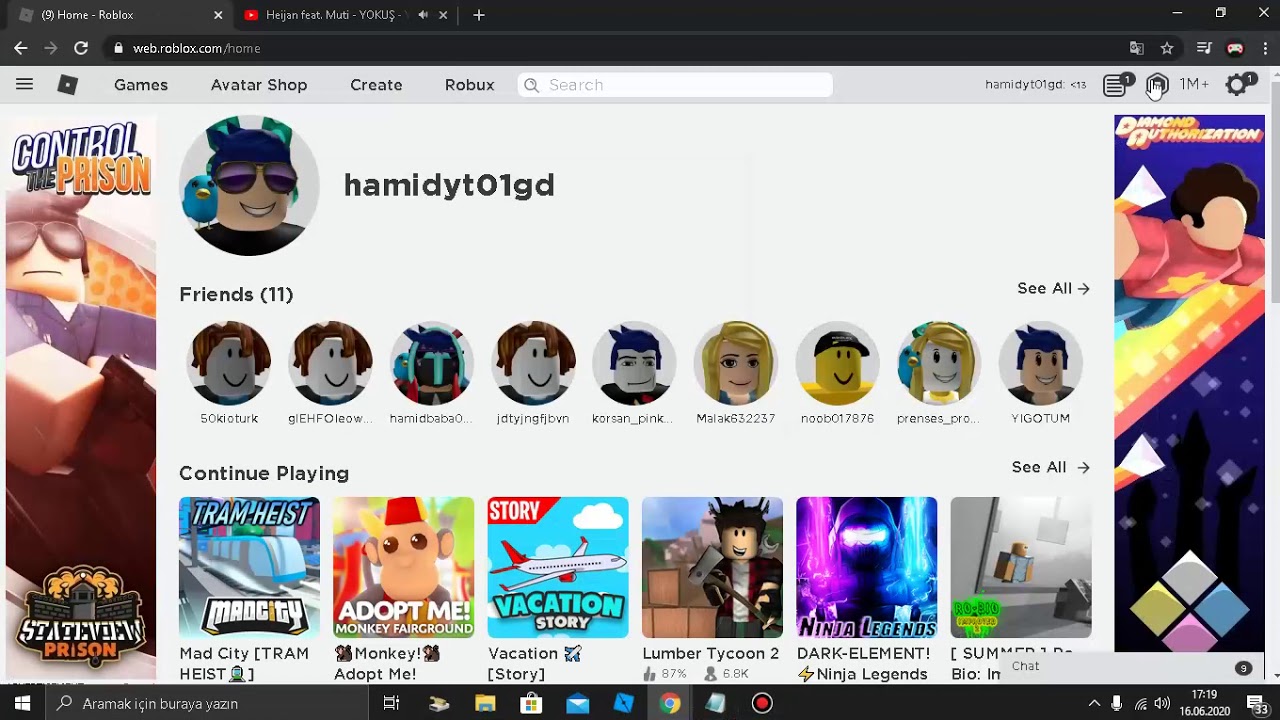Open the Create menu item
The image size is (1280, 720).
(376, 85)
